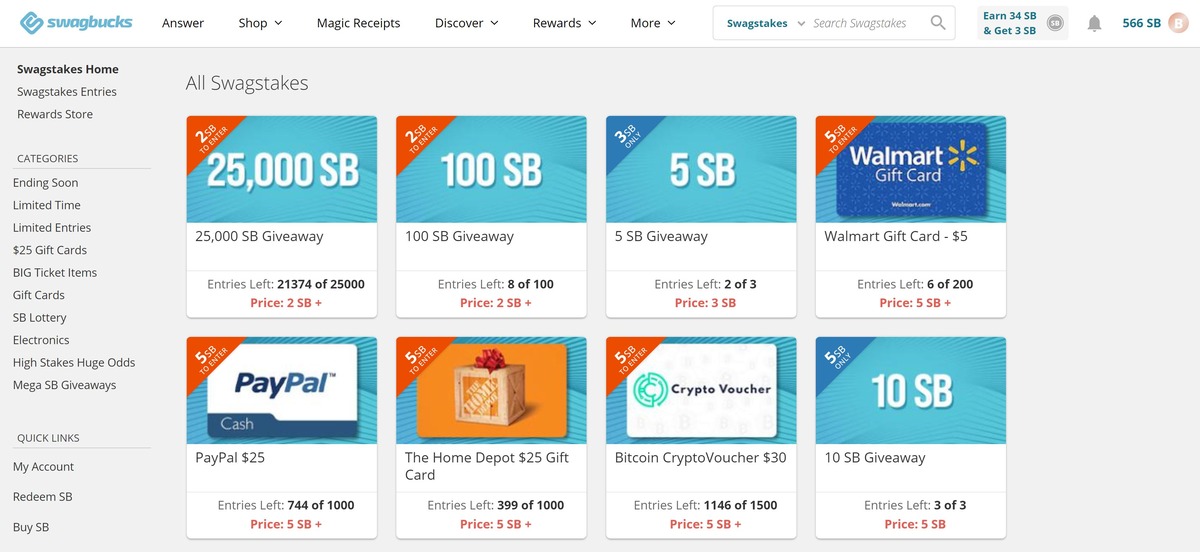Click the search magnifying glass icon
The width and height of the screenshot is (1200, 552).
coord(937,23)
